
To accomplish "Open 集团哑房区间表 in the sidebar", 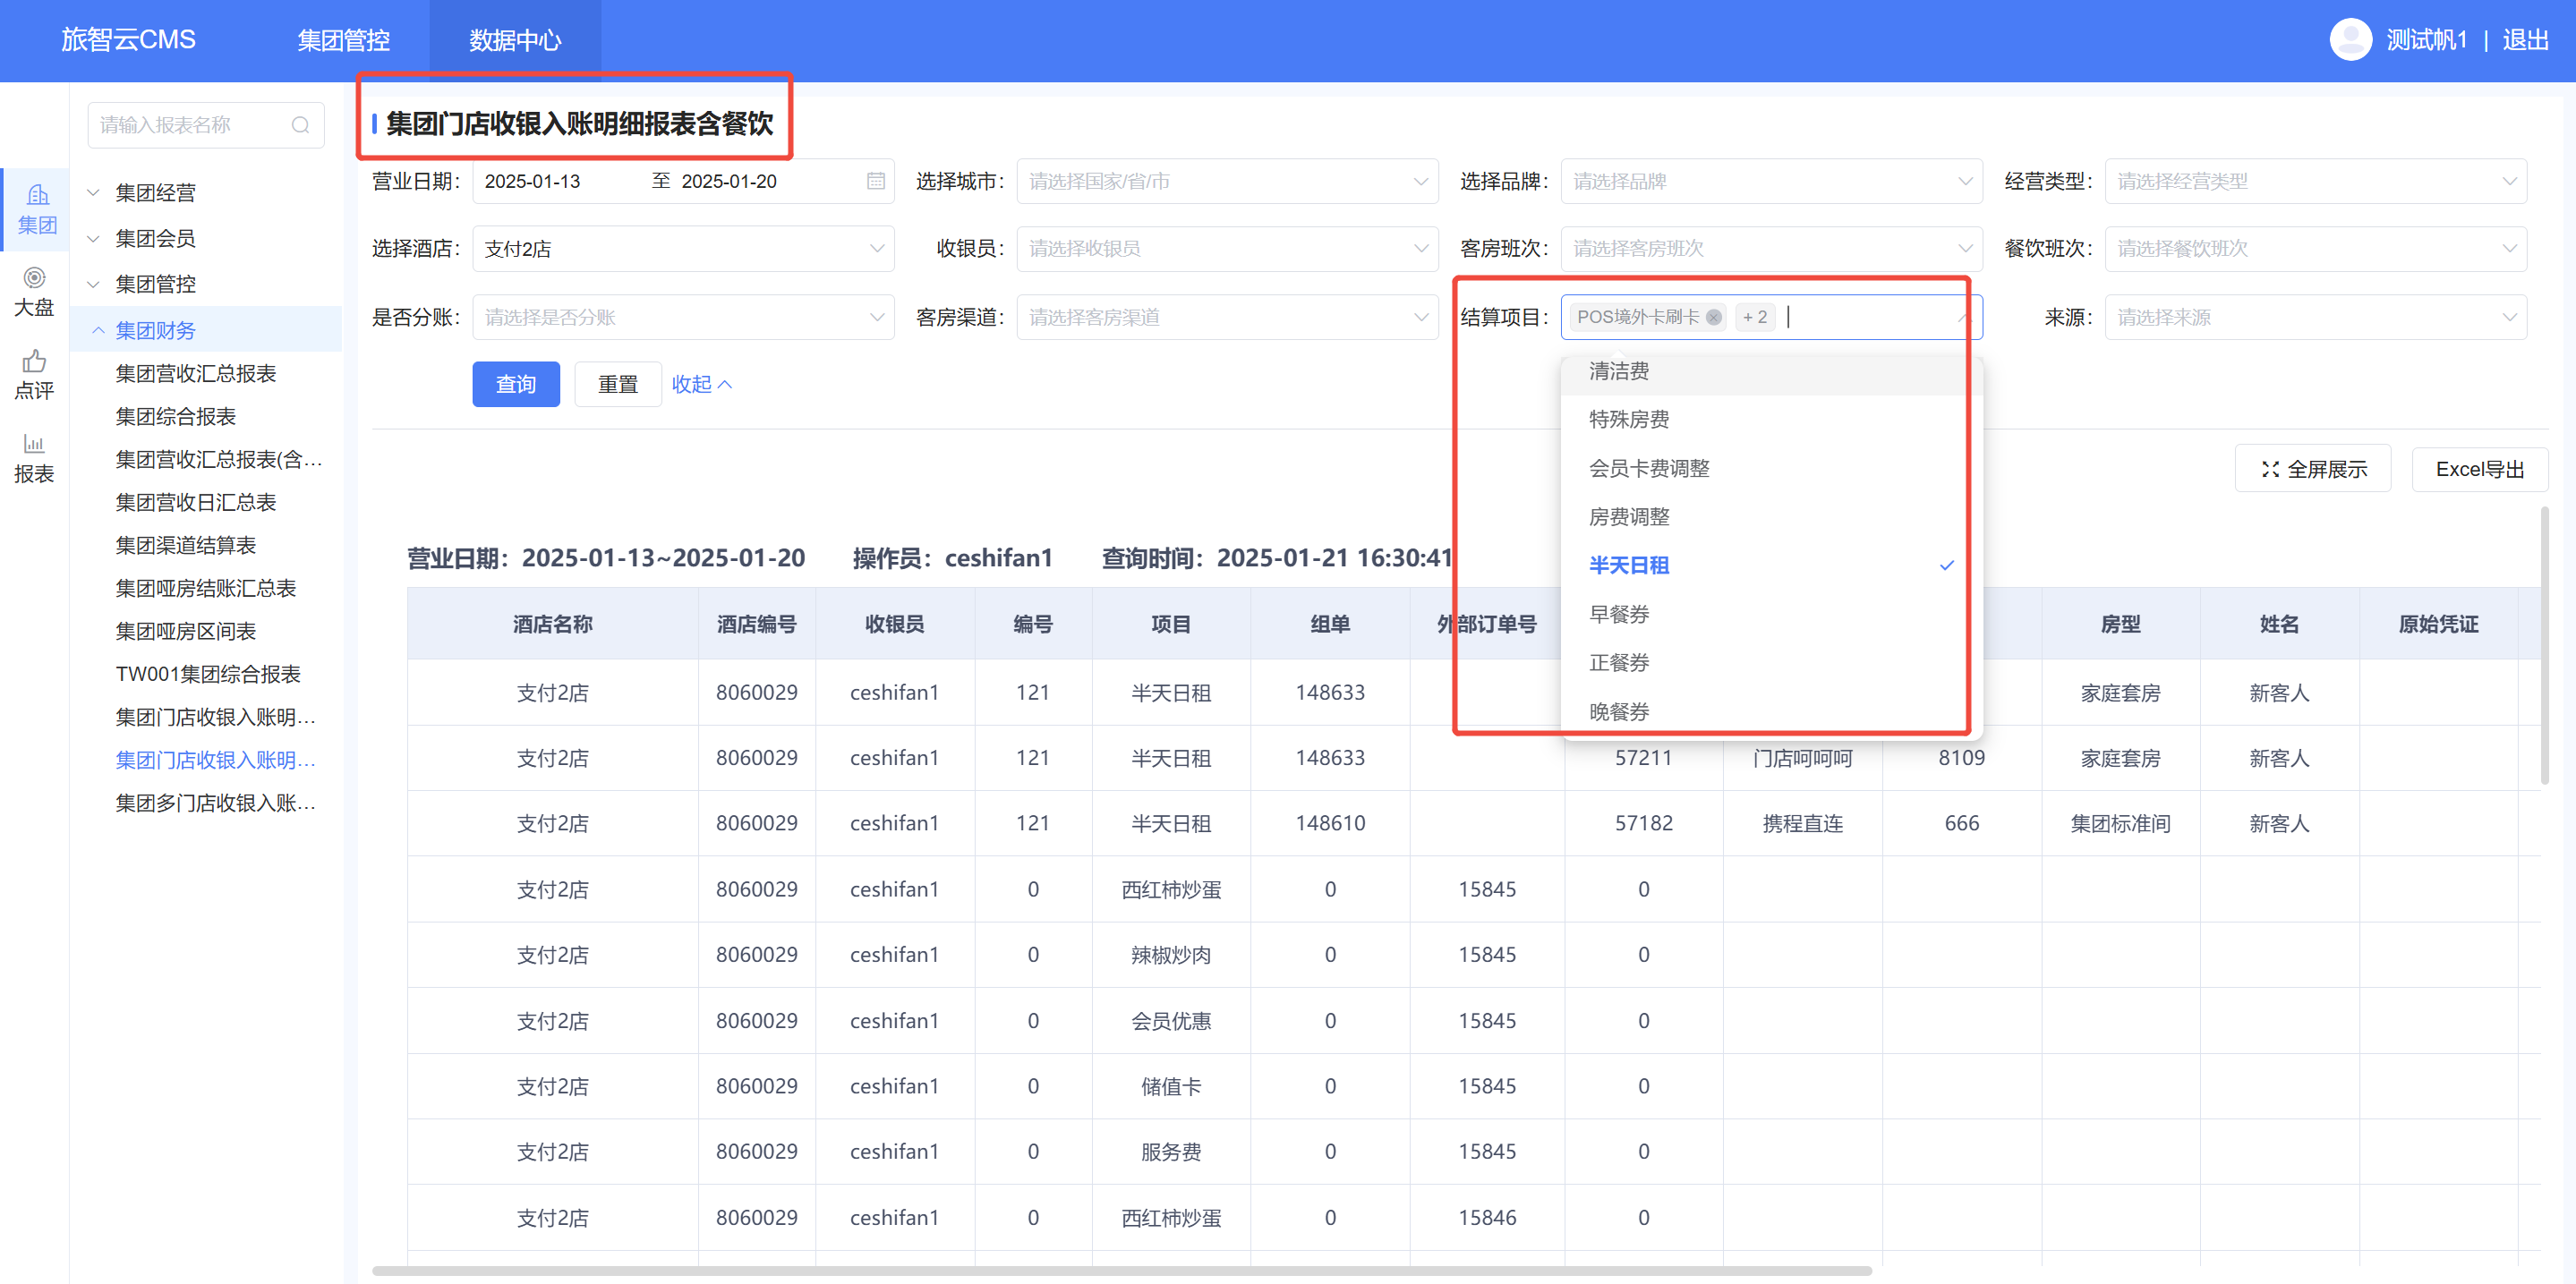I will click(186, 631).
